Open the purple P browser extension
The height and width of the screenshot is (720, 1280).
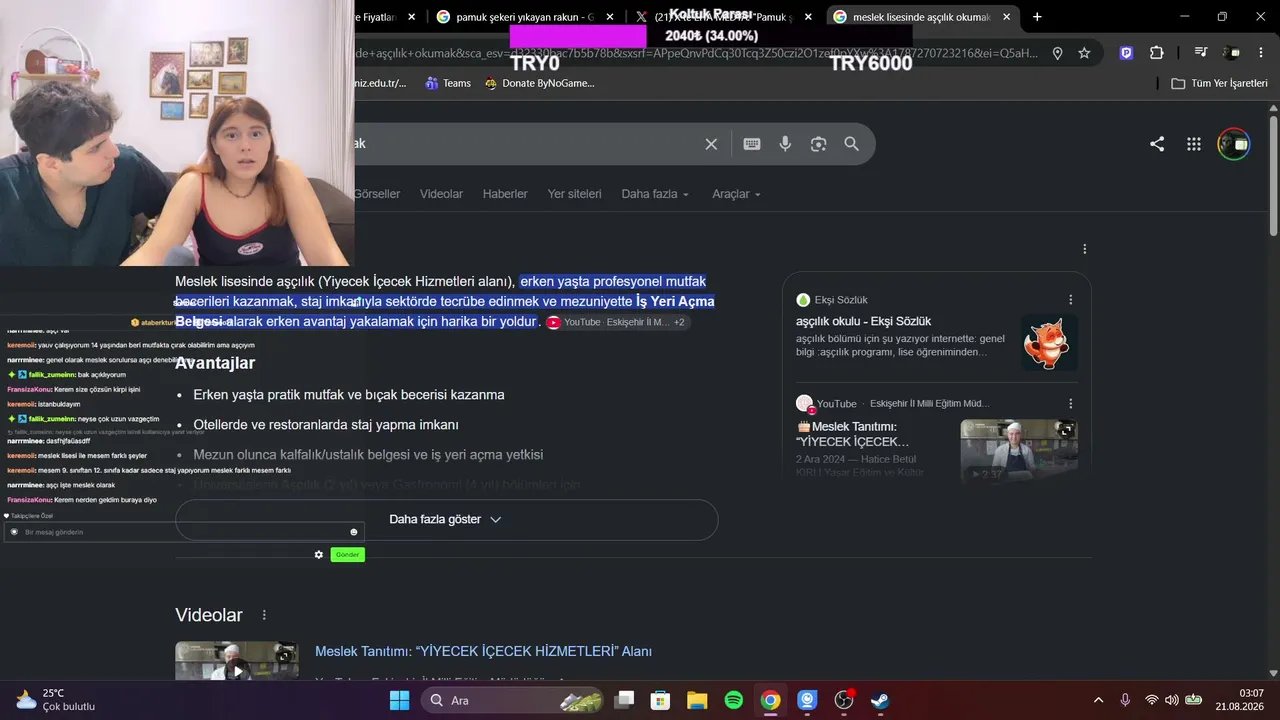pyautogui.click(x=1126, y=53)
